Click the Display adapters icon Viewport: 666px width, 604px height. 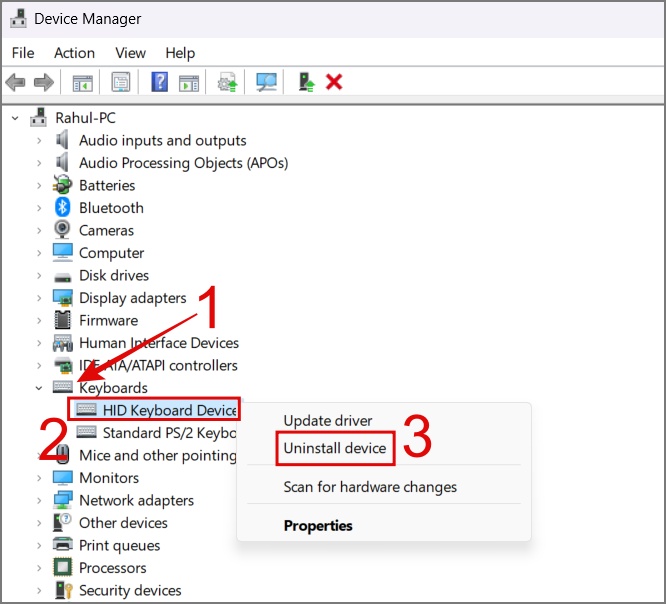pos(63,297)
